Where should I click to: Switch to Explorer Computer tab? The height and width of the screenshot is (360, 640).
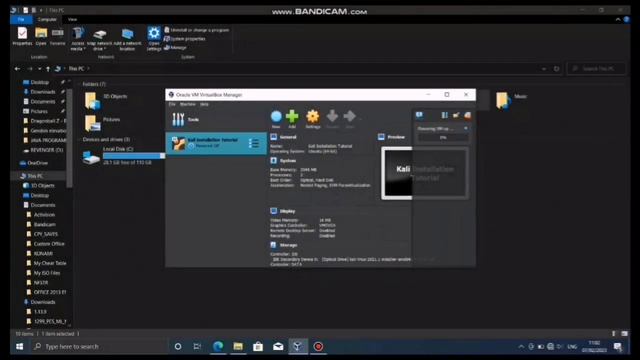[47, 19]
